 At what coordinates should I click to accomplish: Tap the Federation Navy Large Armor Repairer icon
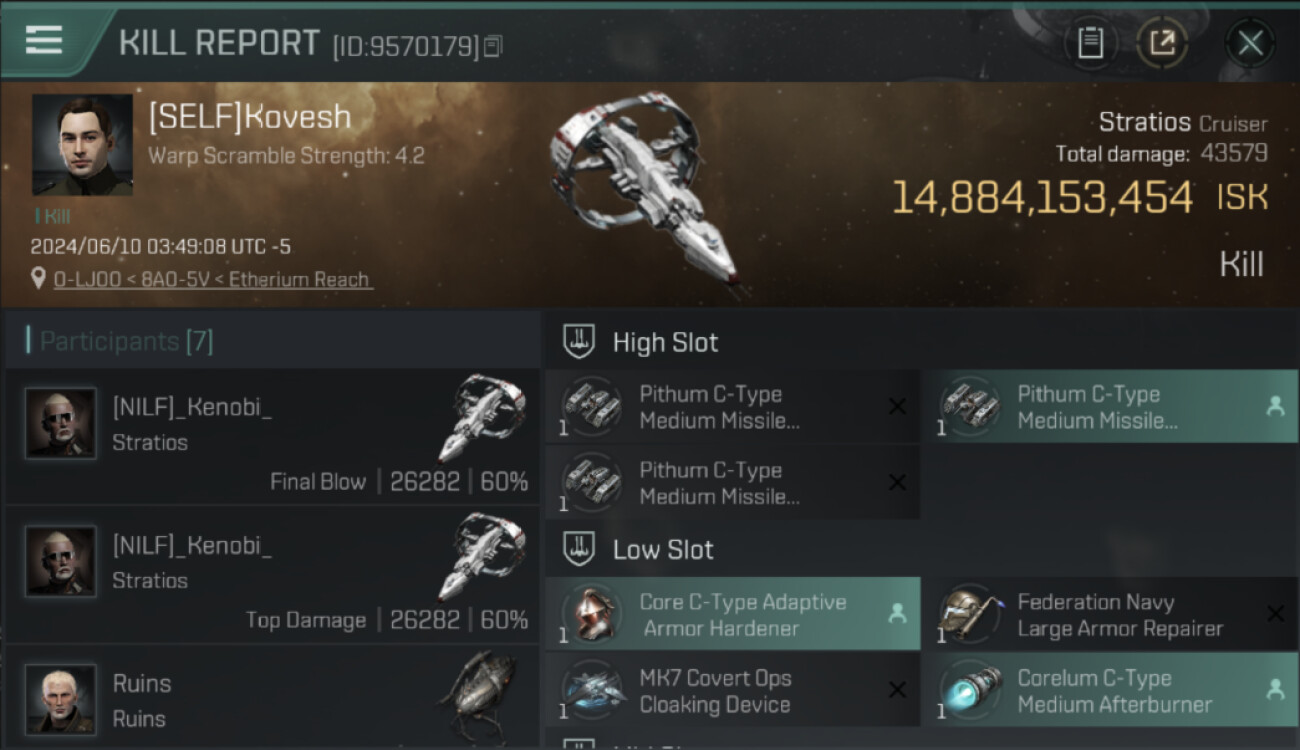[970, 615]
